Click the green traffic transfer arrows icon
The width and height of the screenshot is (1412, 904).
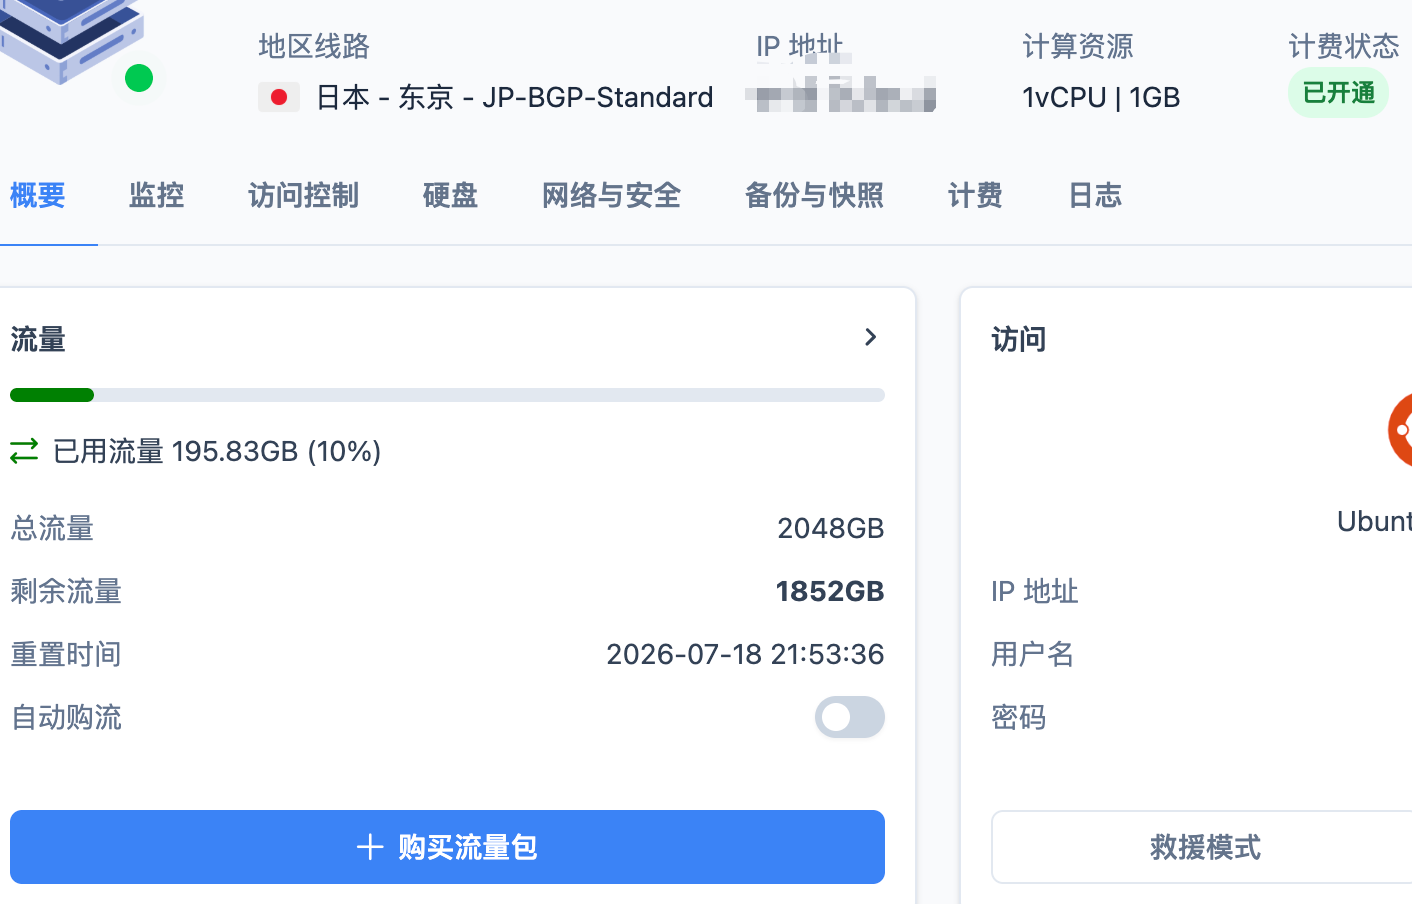point(24,451)
